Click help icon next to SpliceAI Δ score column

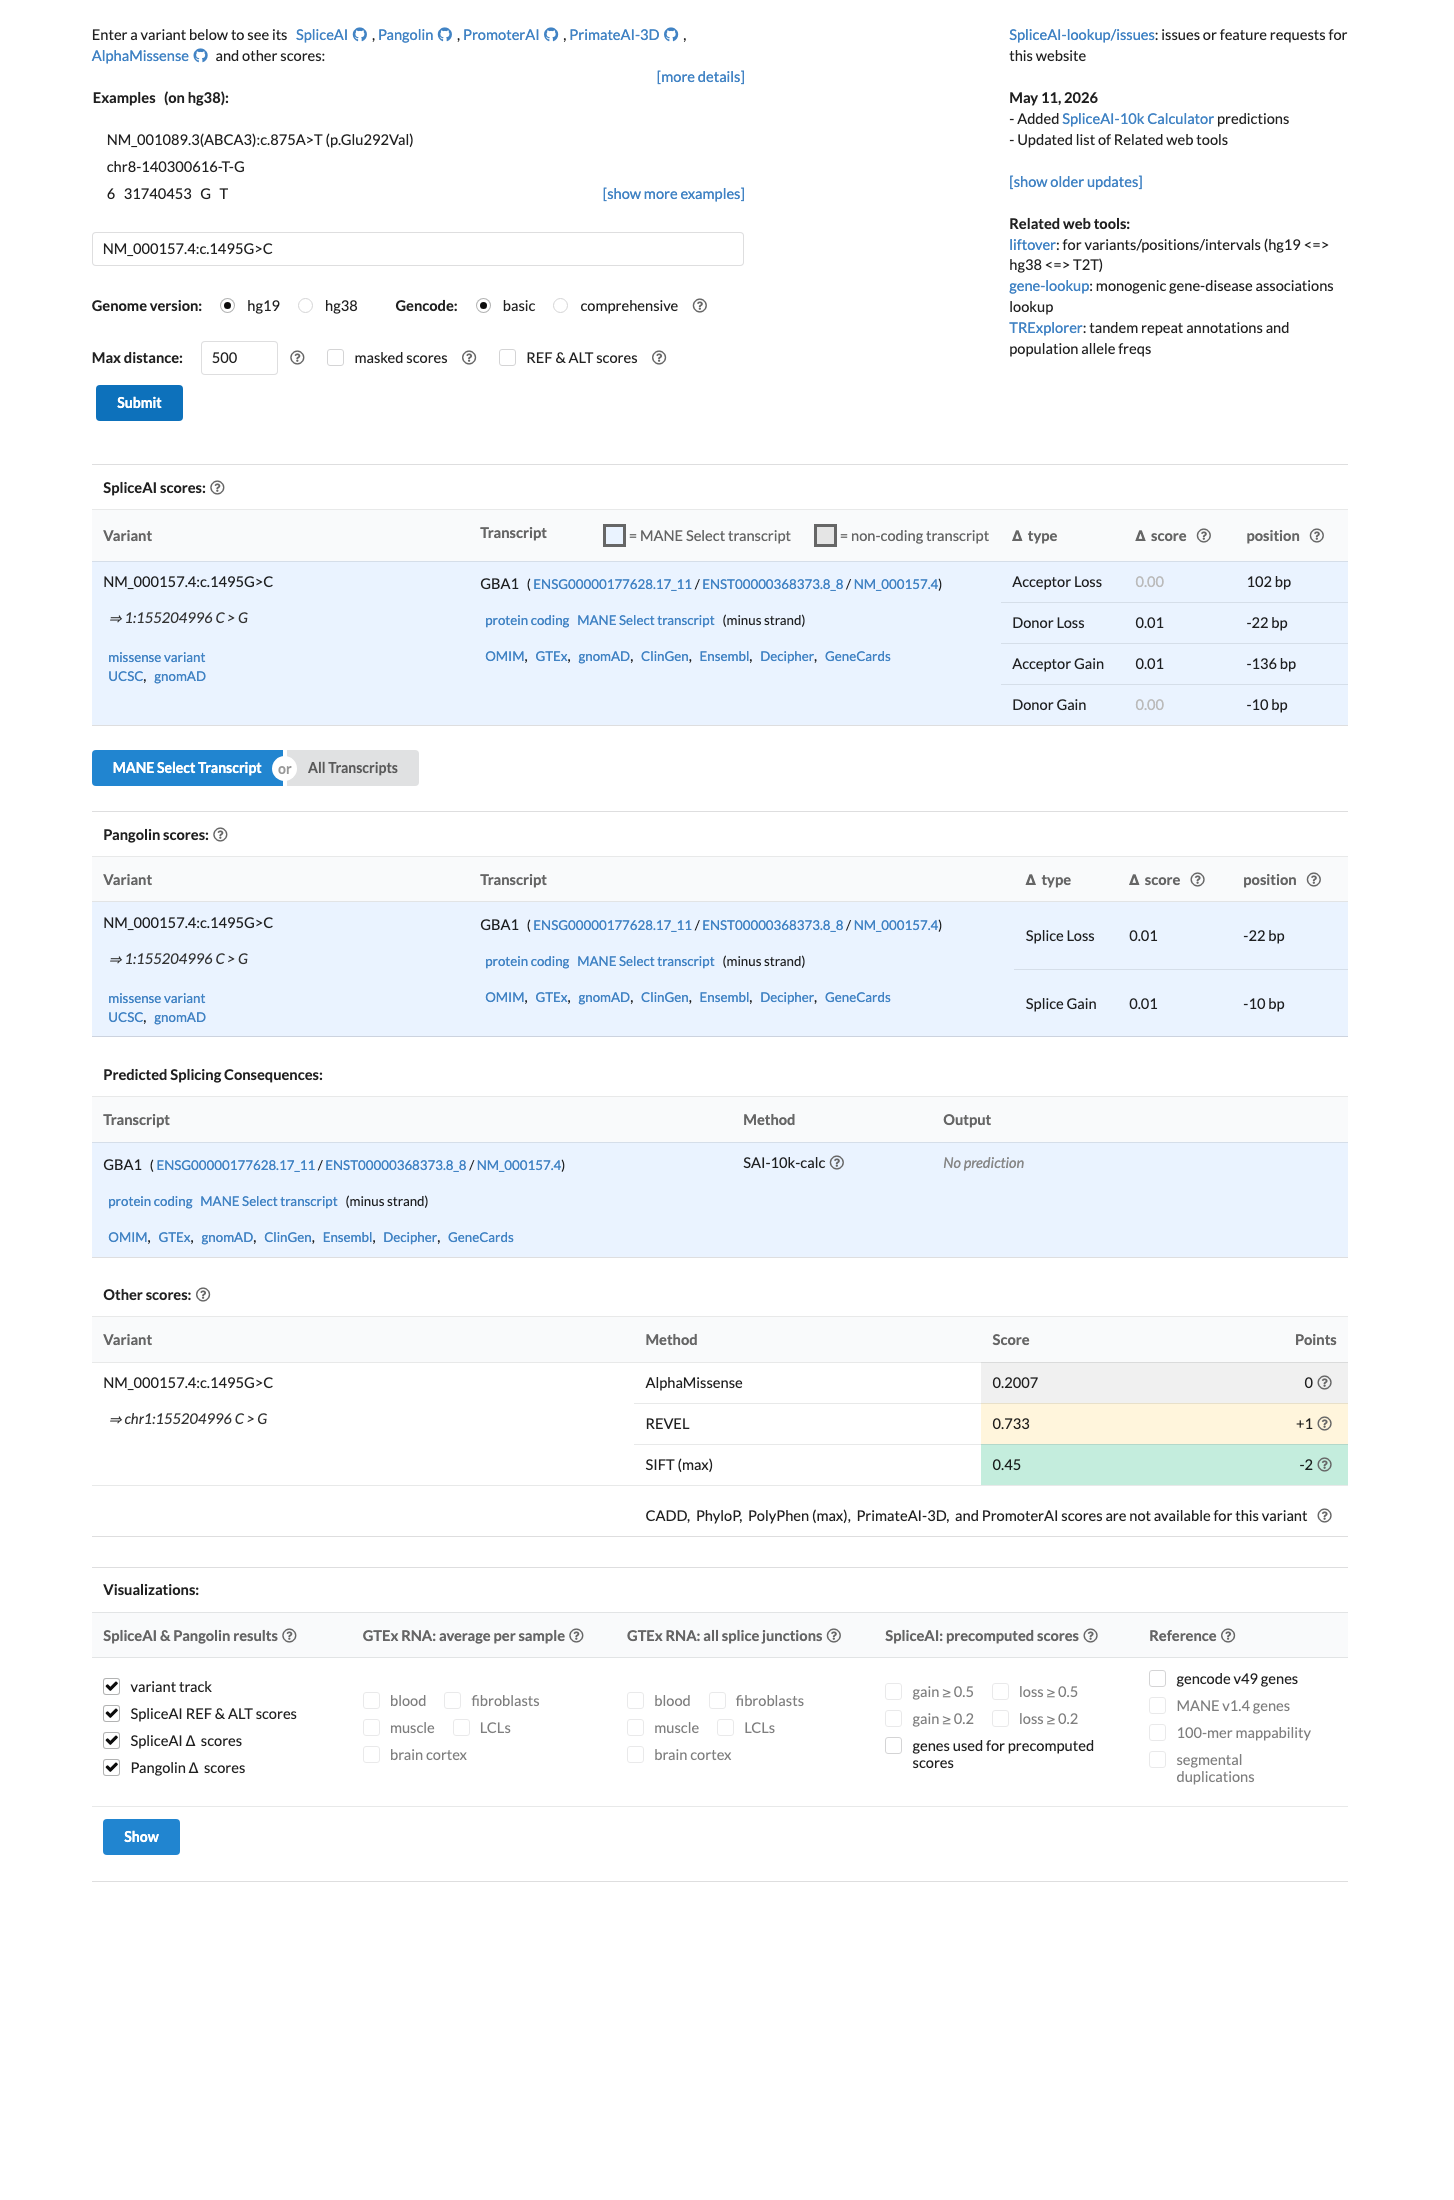[1204, 536]
